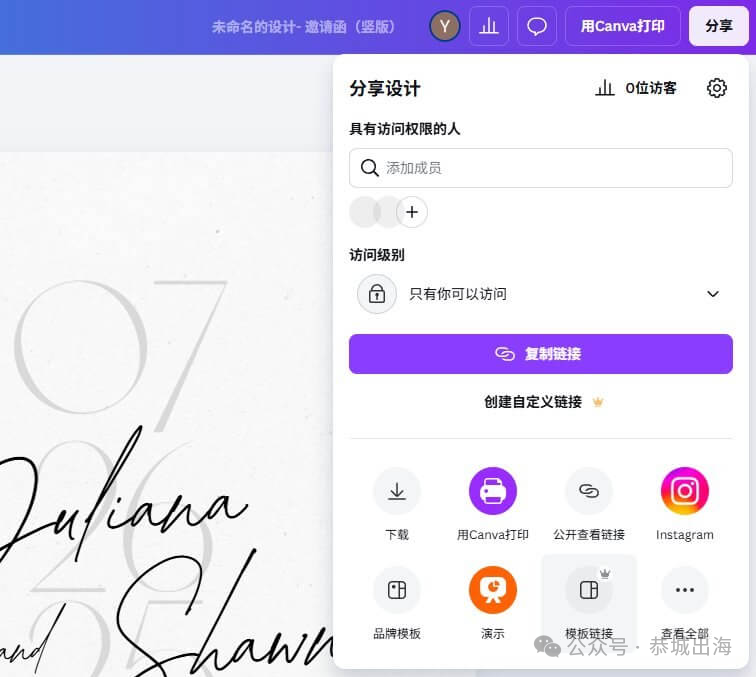
Task: Click the user avatar Y icon
Action: (x=445, y=26)
